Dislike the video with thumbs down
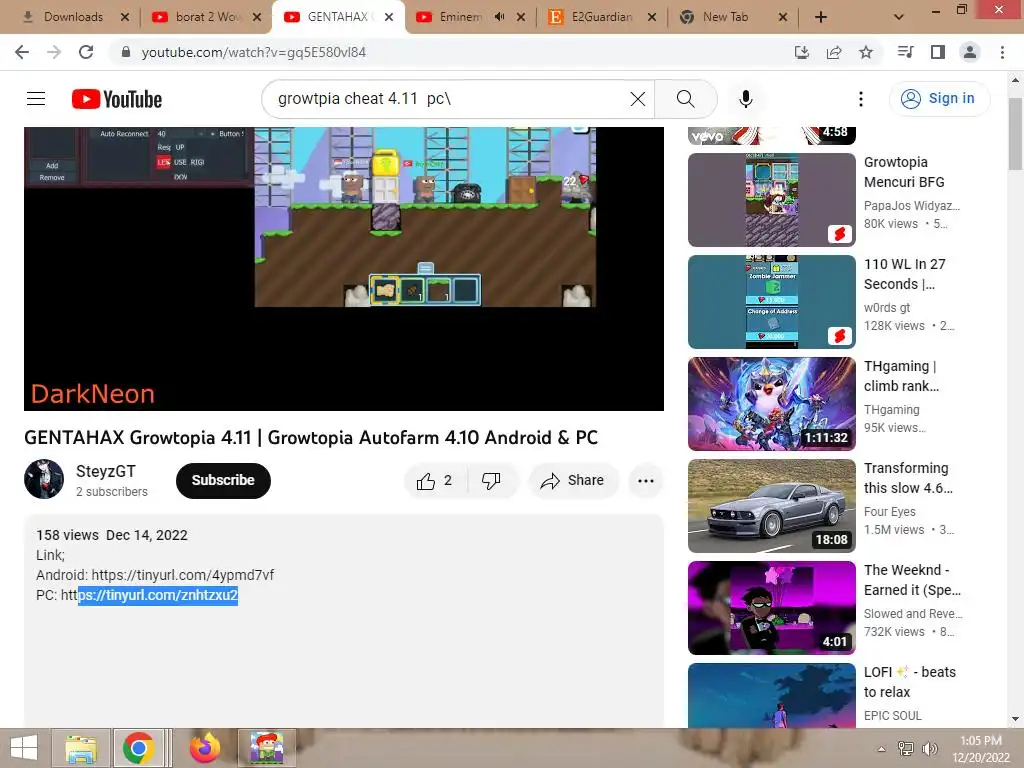Screen dimensions: 1024x768 (491, 481)
